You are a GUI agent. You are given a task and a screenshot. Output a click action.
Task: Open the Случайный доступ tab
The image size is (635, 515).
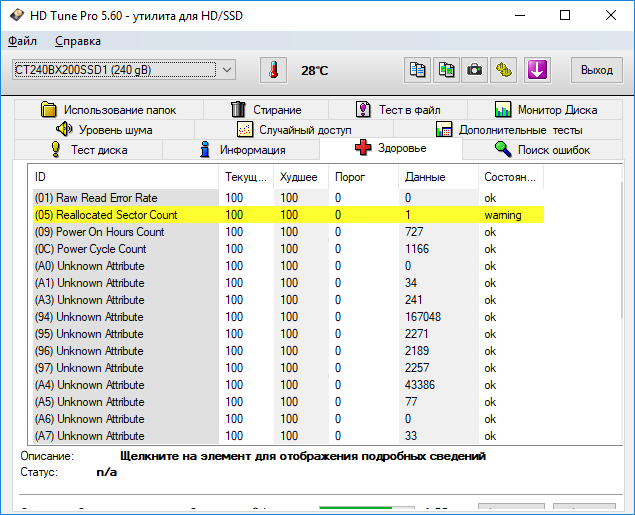coord(292,130)
